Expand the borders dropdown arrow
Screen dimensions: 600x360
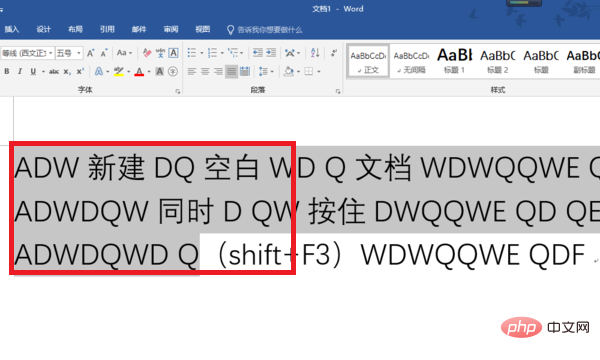coord(318,72)
